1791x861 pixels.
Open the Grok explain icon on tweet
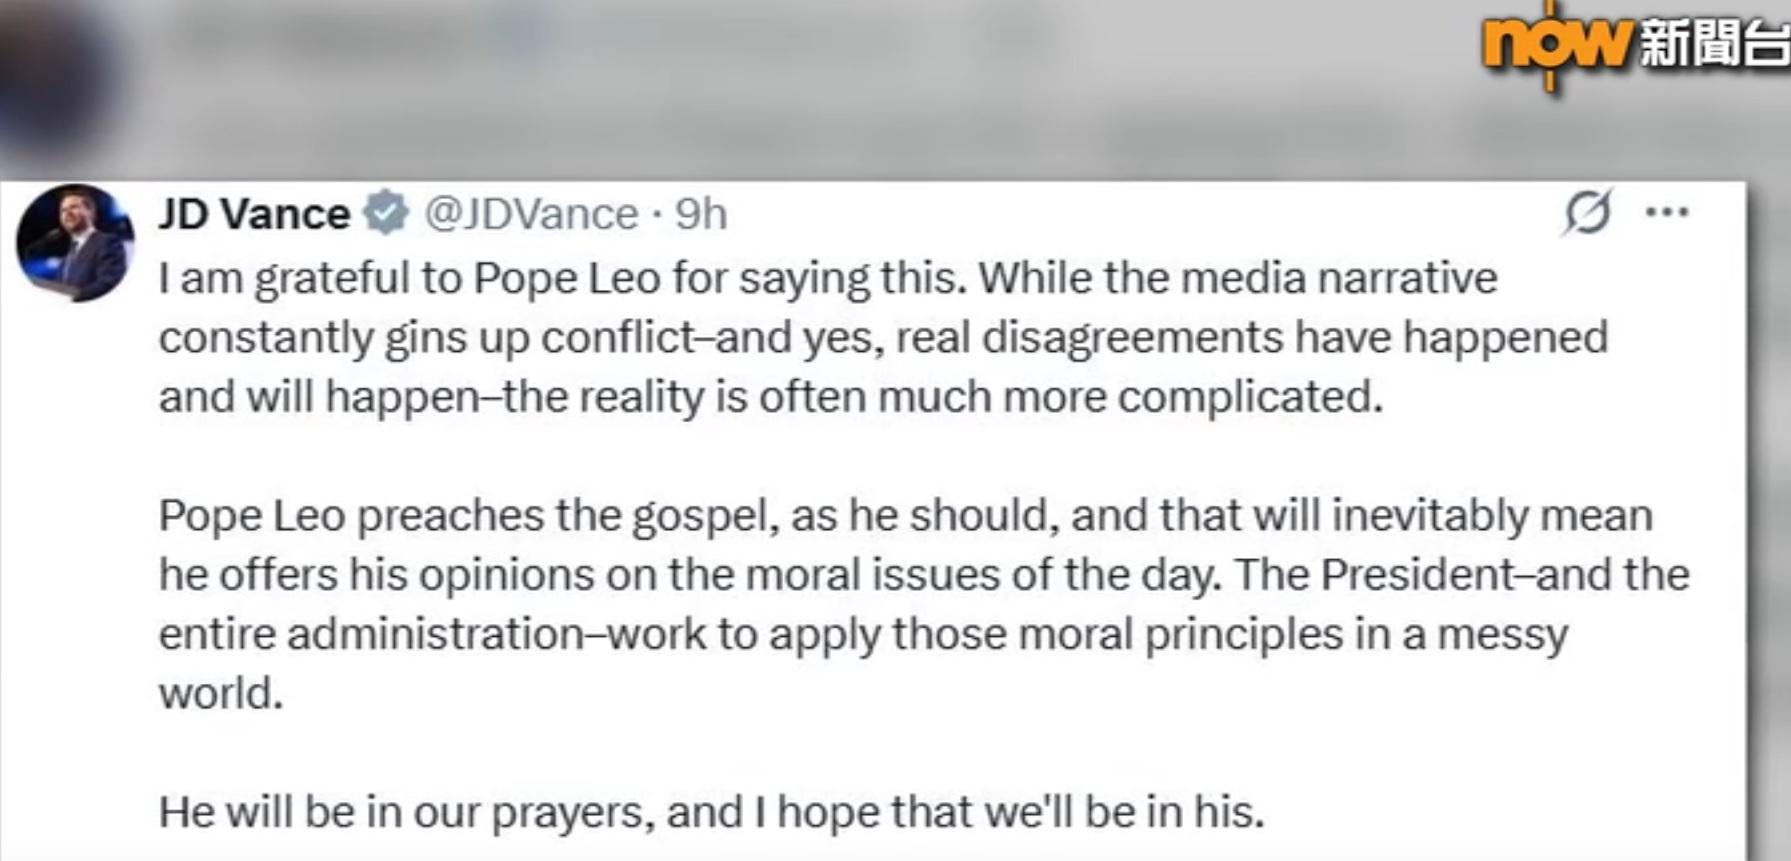[x=1587, y=211]
